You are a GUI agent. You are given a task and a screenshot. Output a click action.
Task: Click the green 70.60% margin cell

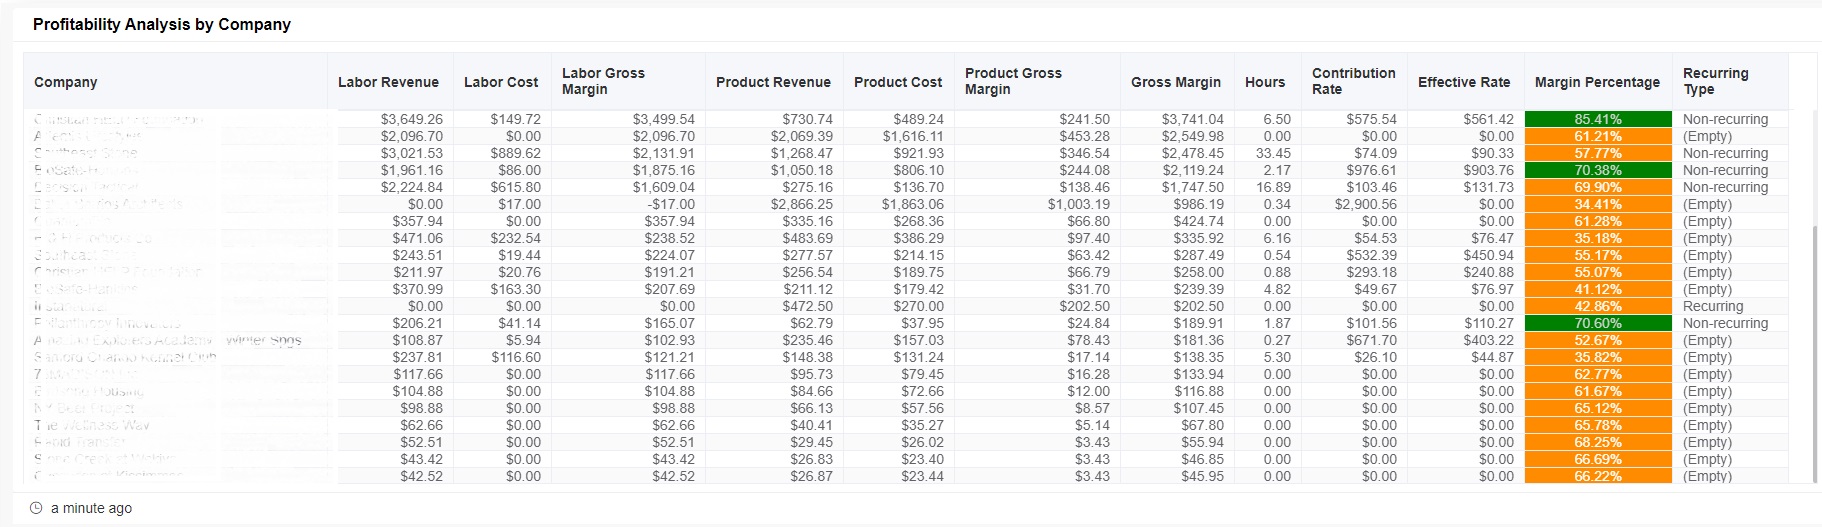point(1598,323)
